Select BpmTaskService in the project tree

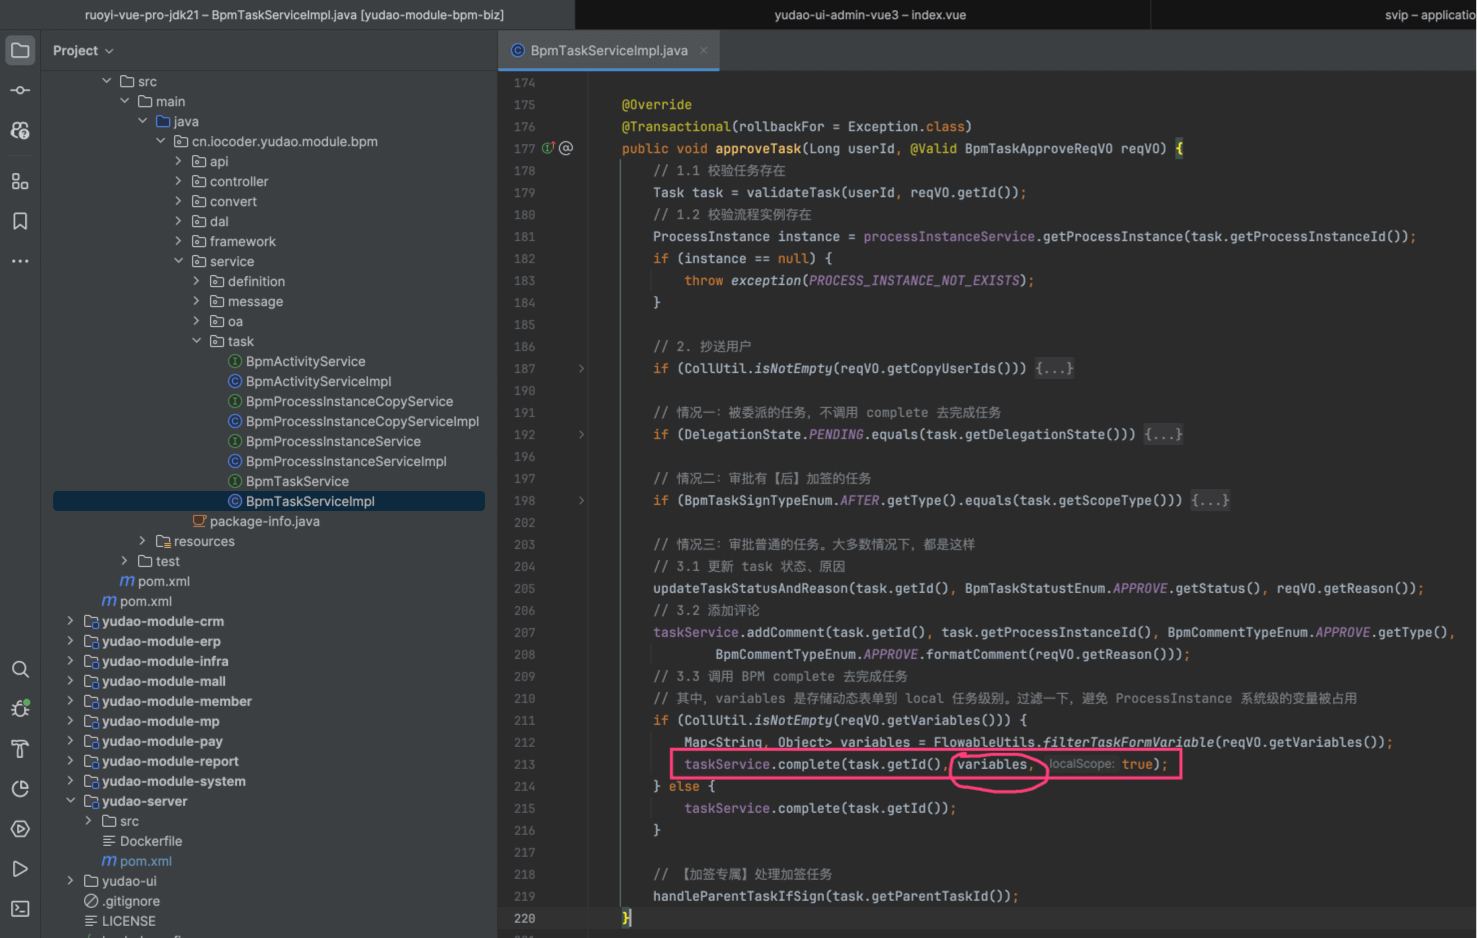297,481
